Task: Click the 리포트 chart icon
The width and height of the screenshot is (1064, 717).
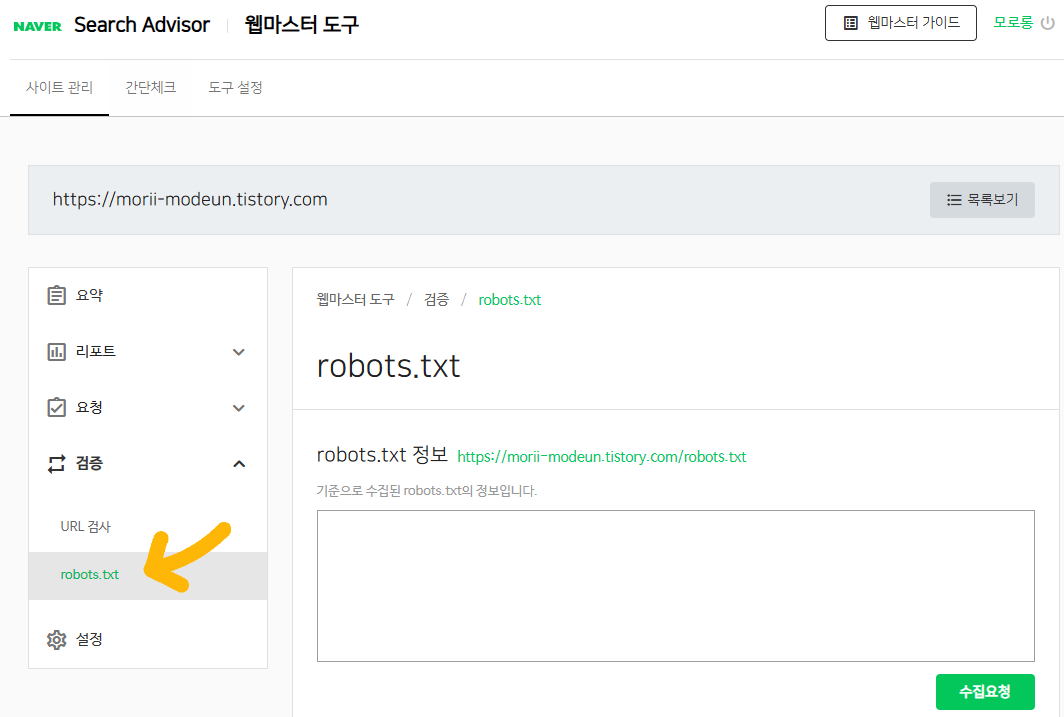Action: tap(56, 351)
